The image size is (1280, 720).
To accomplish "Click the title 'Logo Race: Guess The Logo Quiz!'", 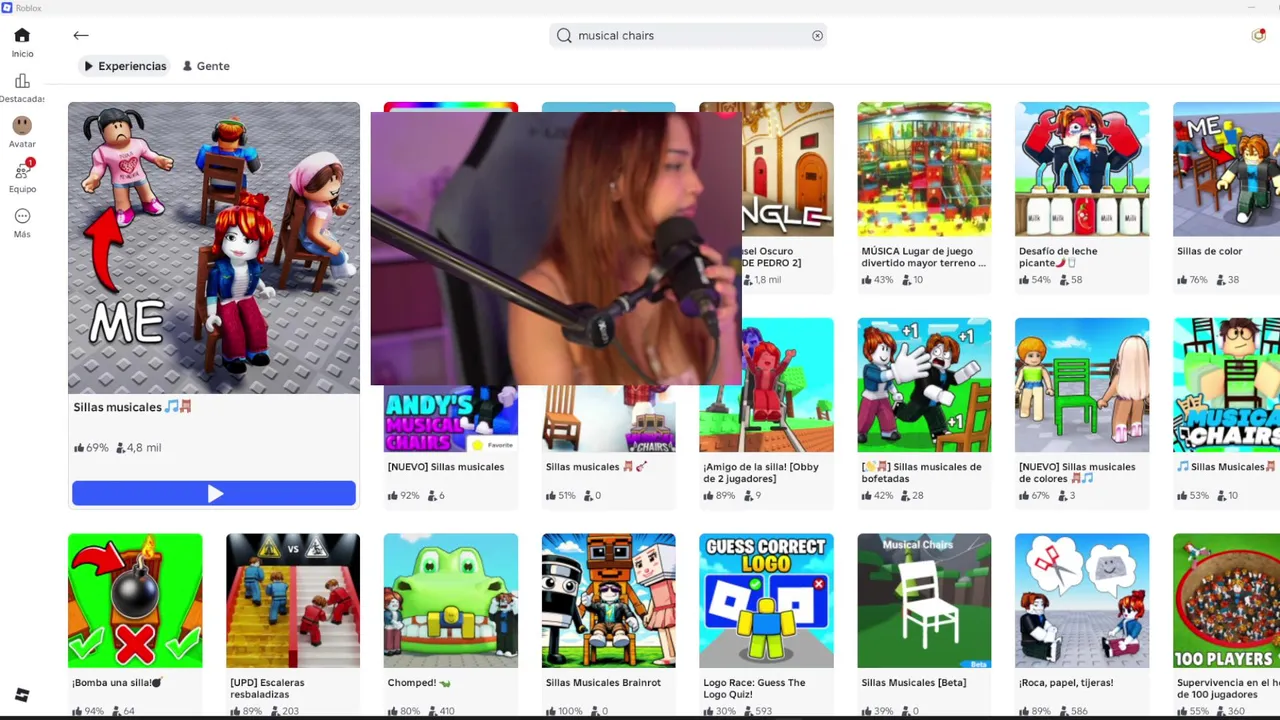I will tap(754, 689).
